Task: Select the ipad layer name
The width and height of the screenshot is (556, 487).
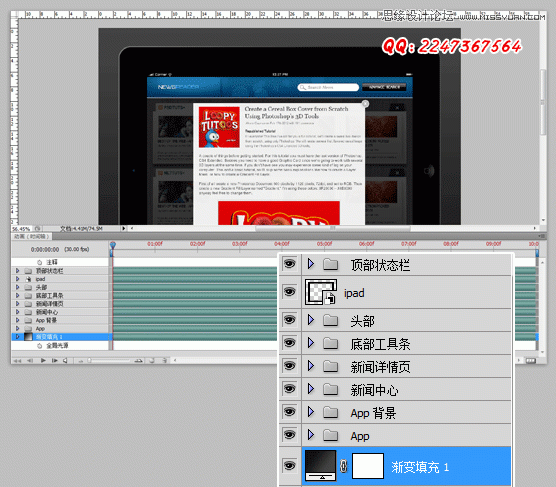Action: pos(354,293)
